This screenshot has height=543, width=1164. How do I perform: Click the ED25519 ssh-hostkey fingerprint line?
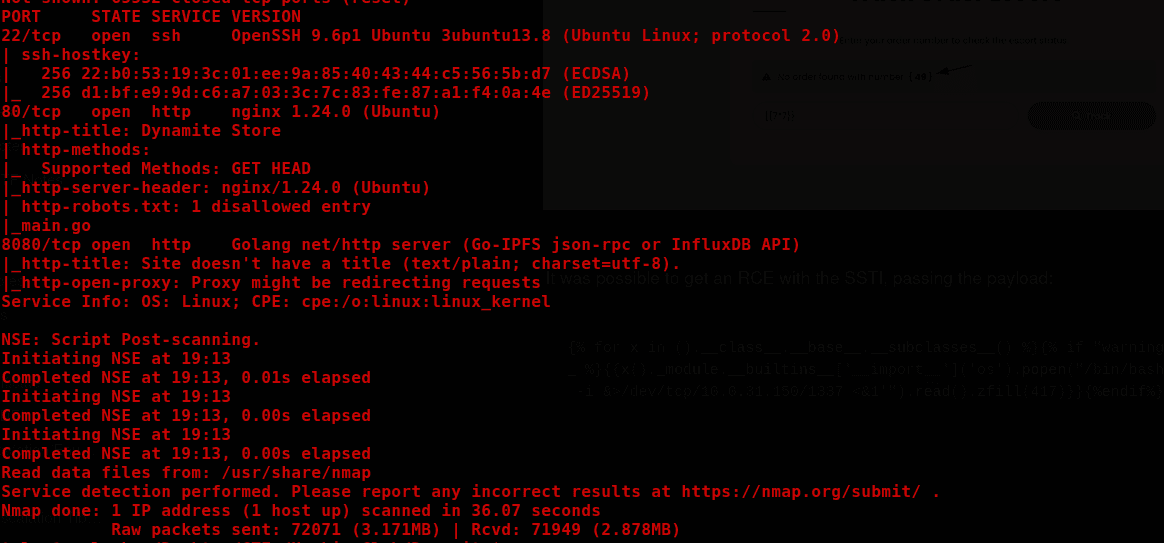[326, 93]
